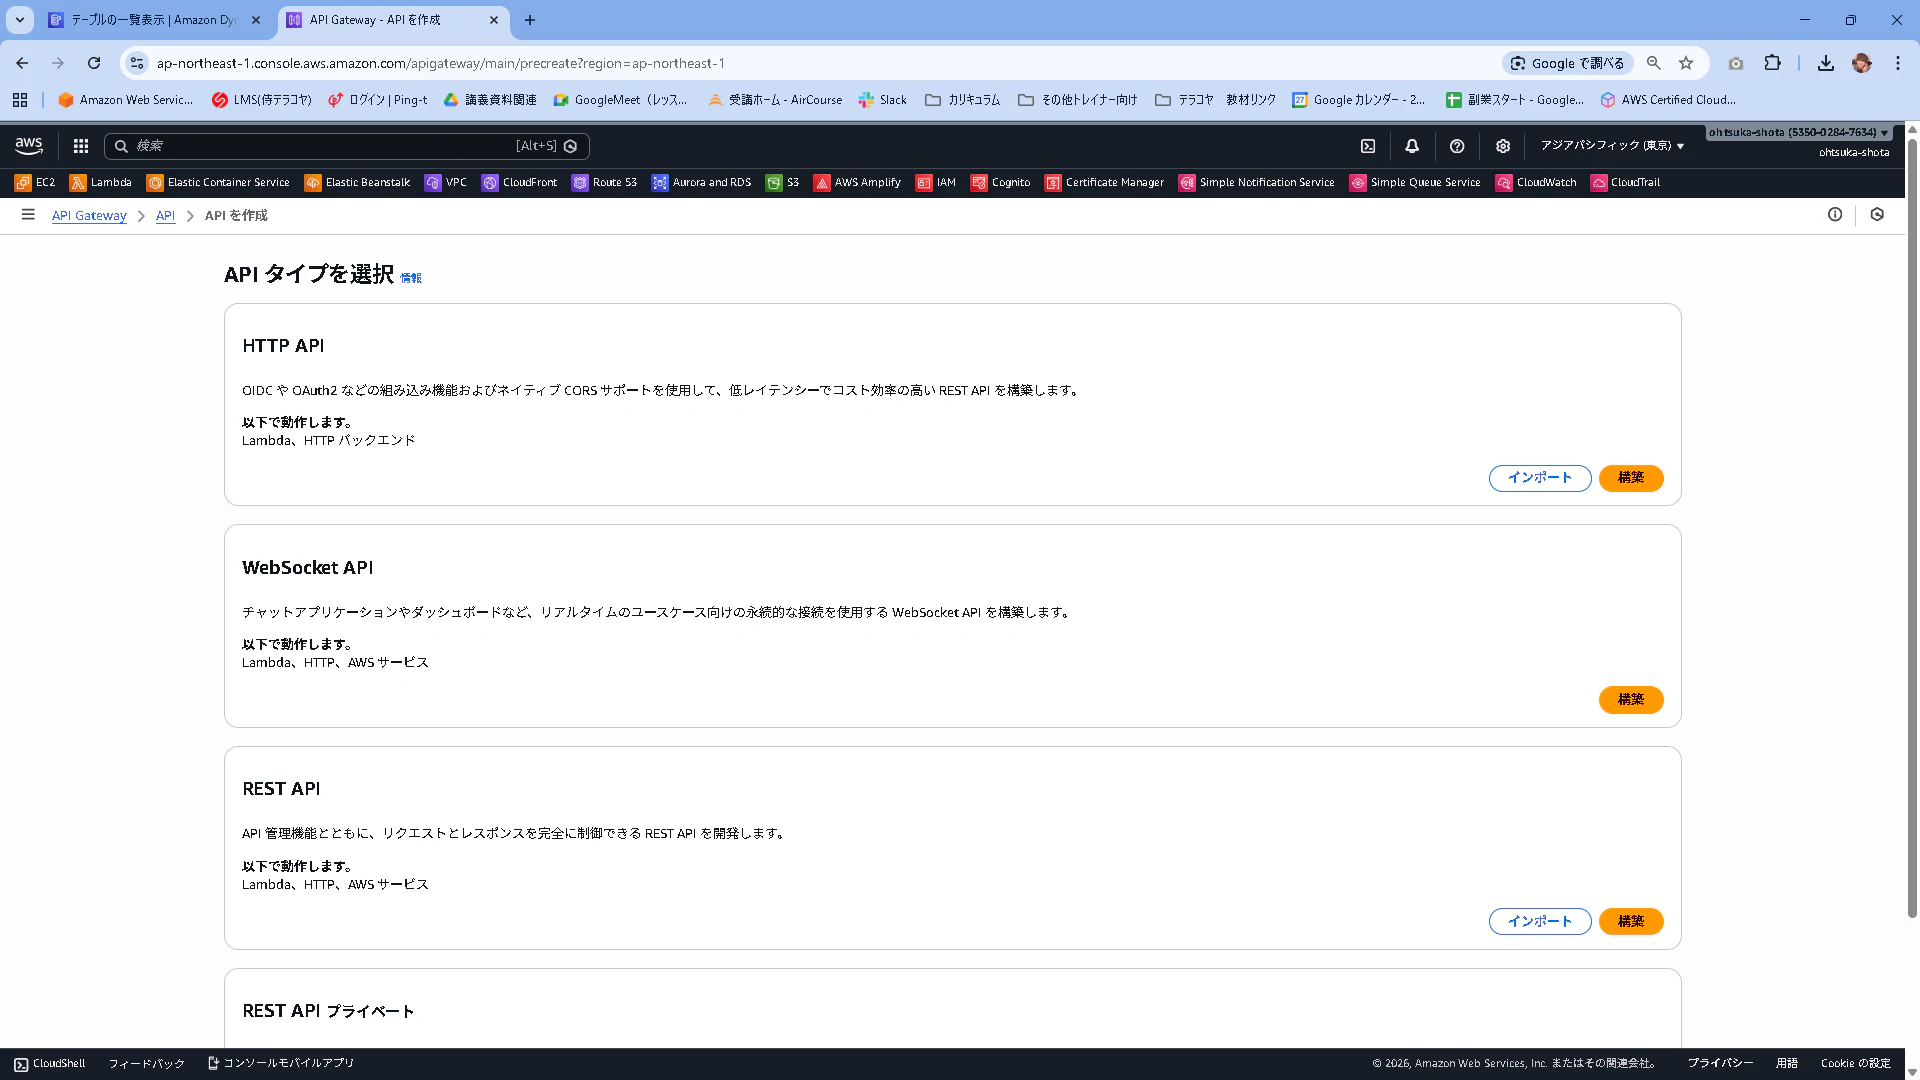This screenshot has height=1080, width=1920.
Task: Open Elastic Container Service shortcut
Action: pyautogui.click(x=218, y=183)
